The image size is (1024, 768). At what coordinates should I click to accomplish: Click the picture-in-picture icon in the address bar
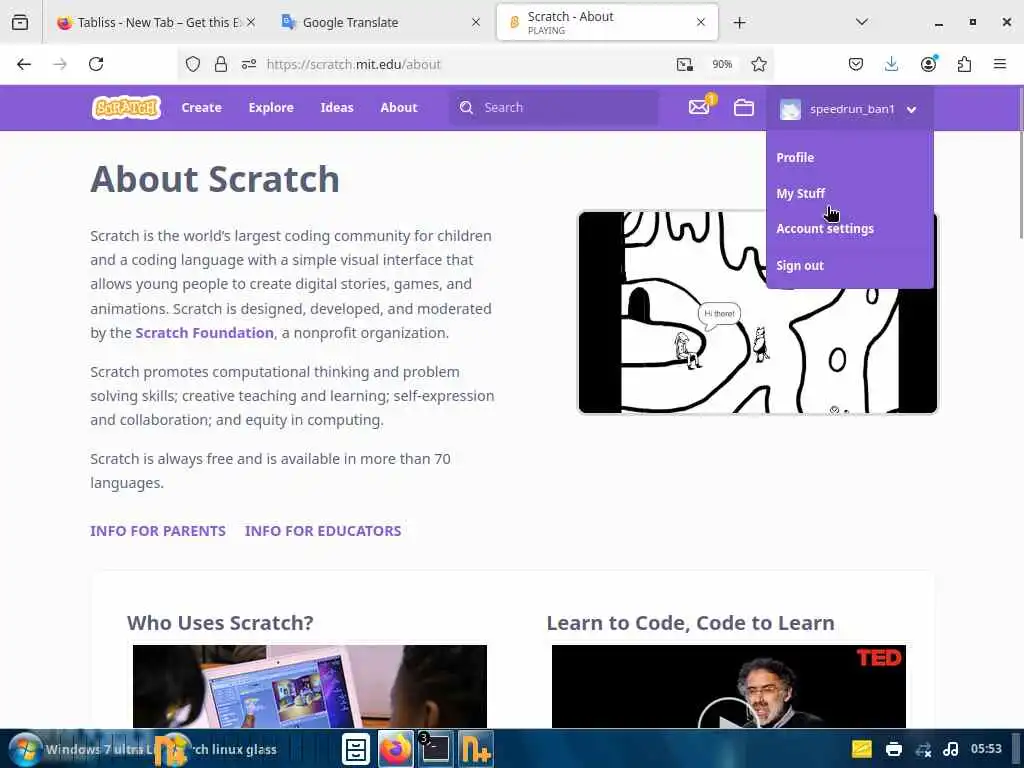(x=684, y=64)
